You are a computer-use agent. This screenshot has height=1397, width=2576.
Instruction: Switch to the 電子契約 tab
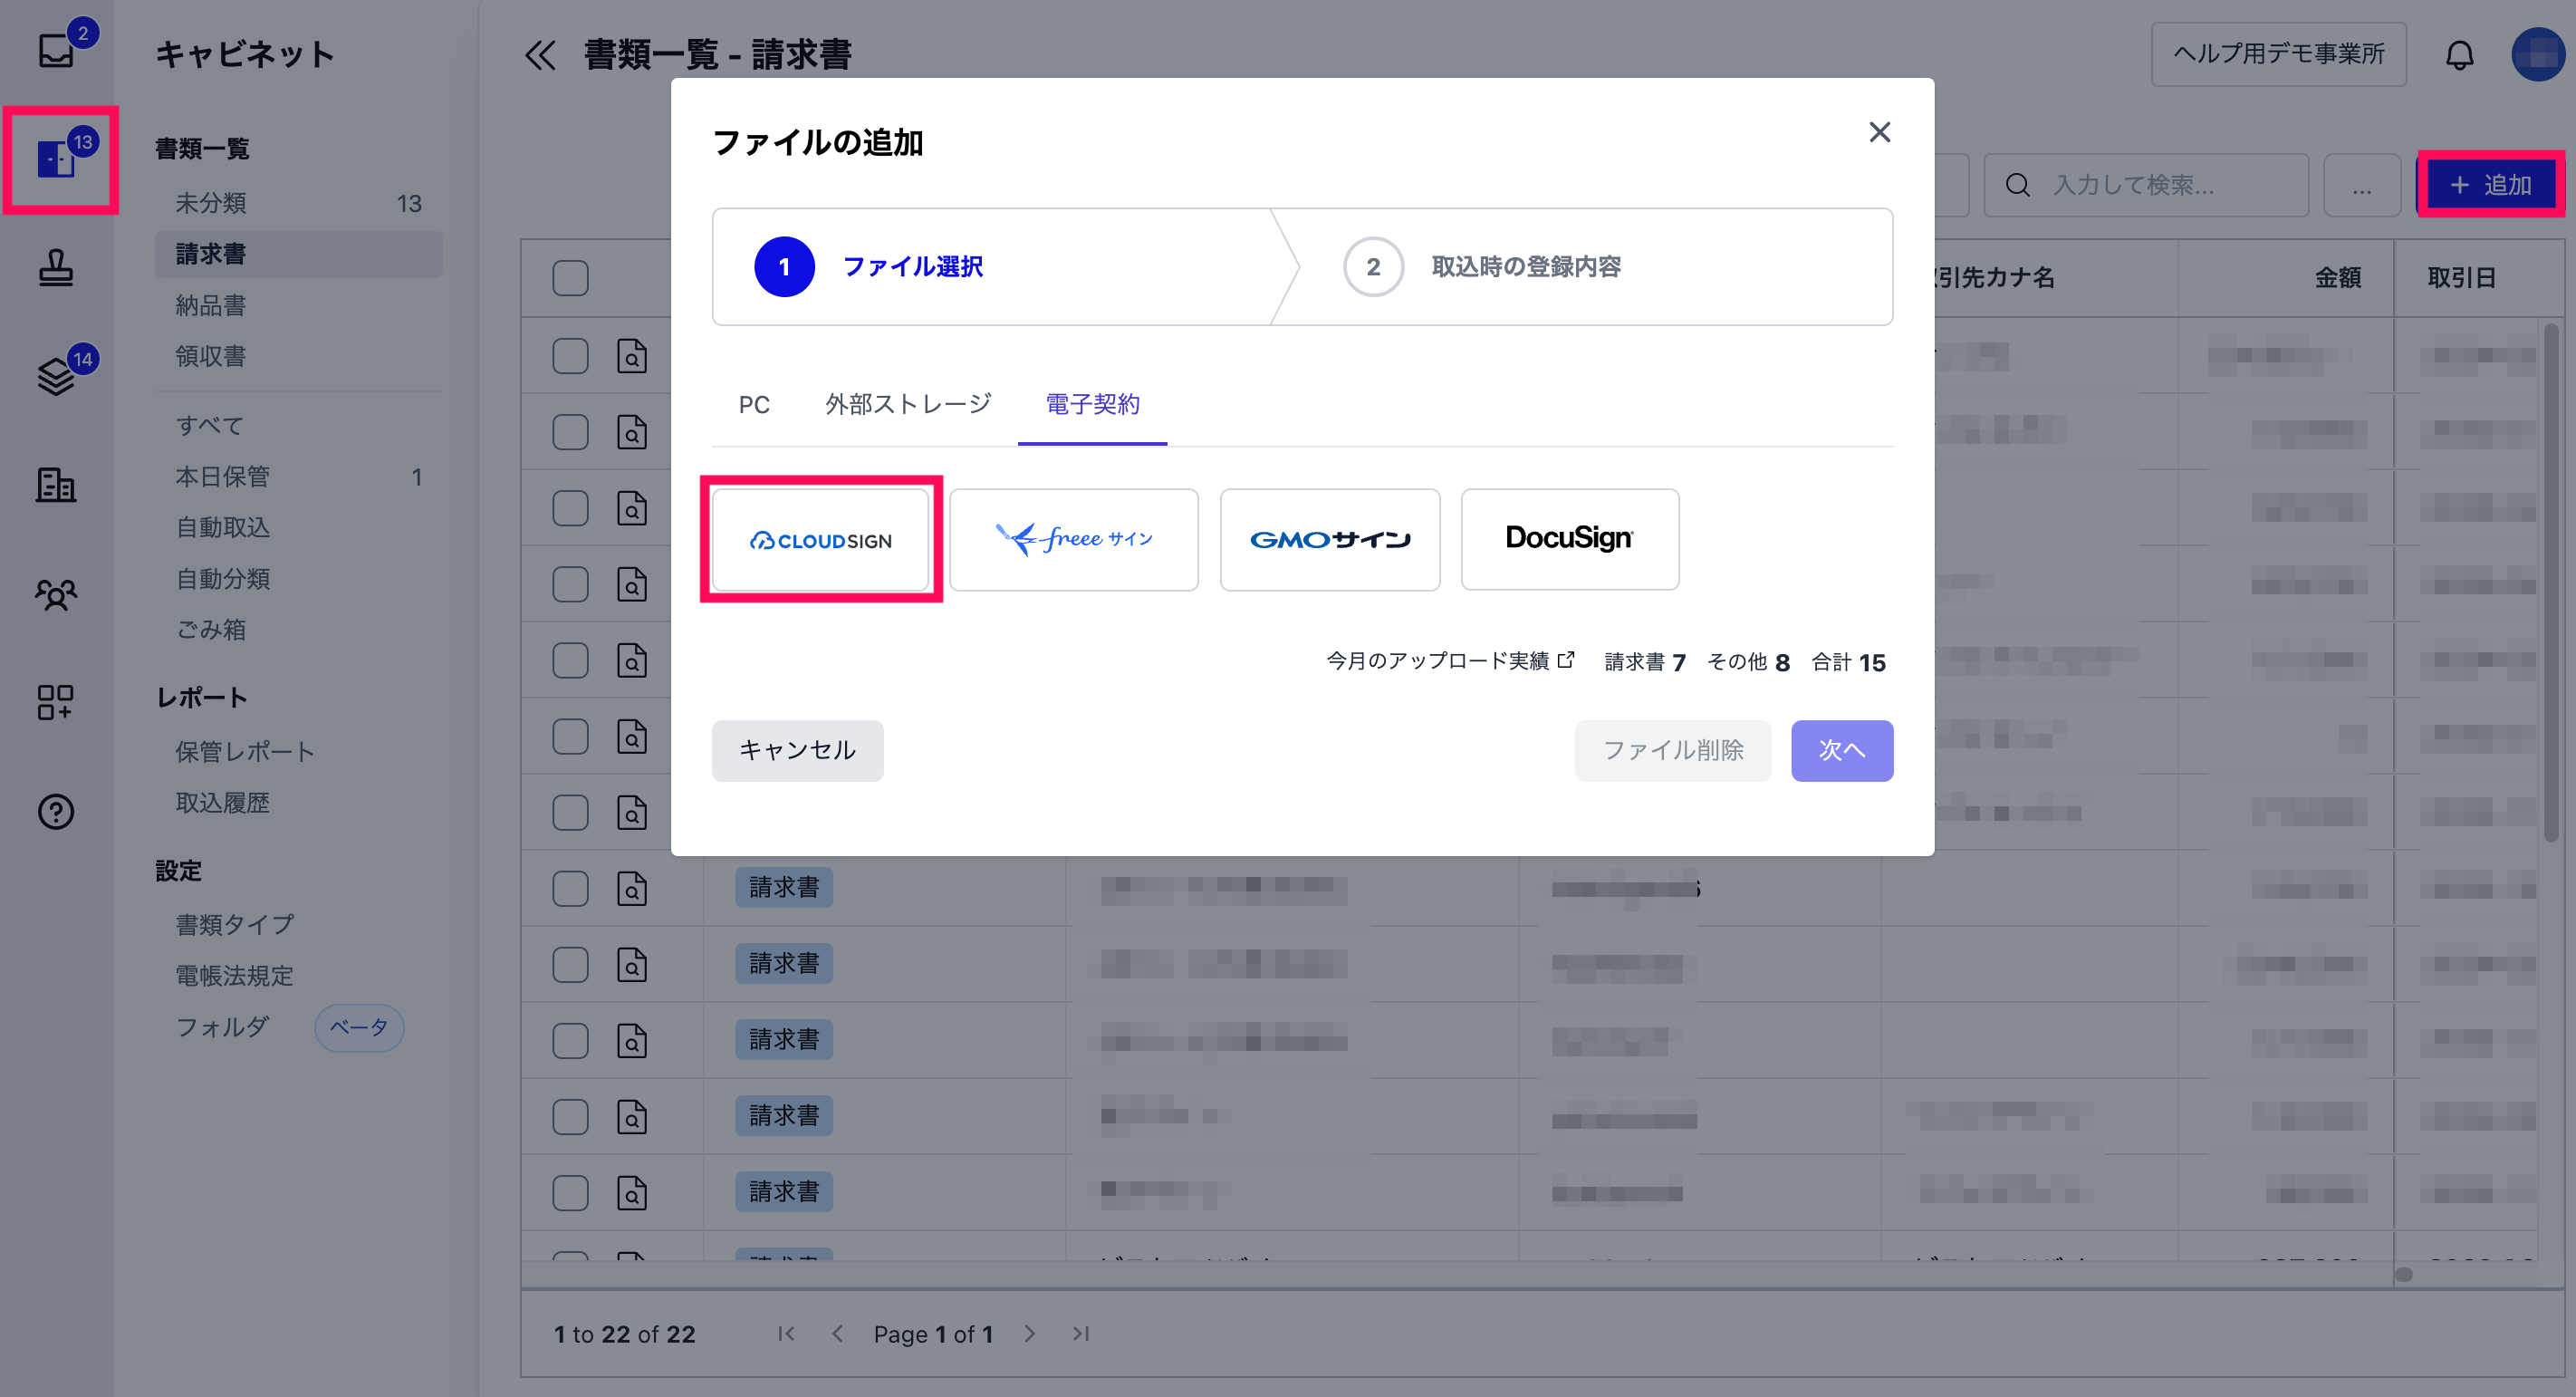[1092, 404]
